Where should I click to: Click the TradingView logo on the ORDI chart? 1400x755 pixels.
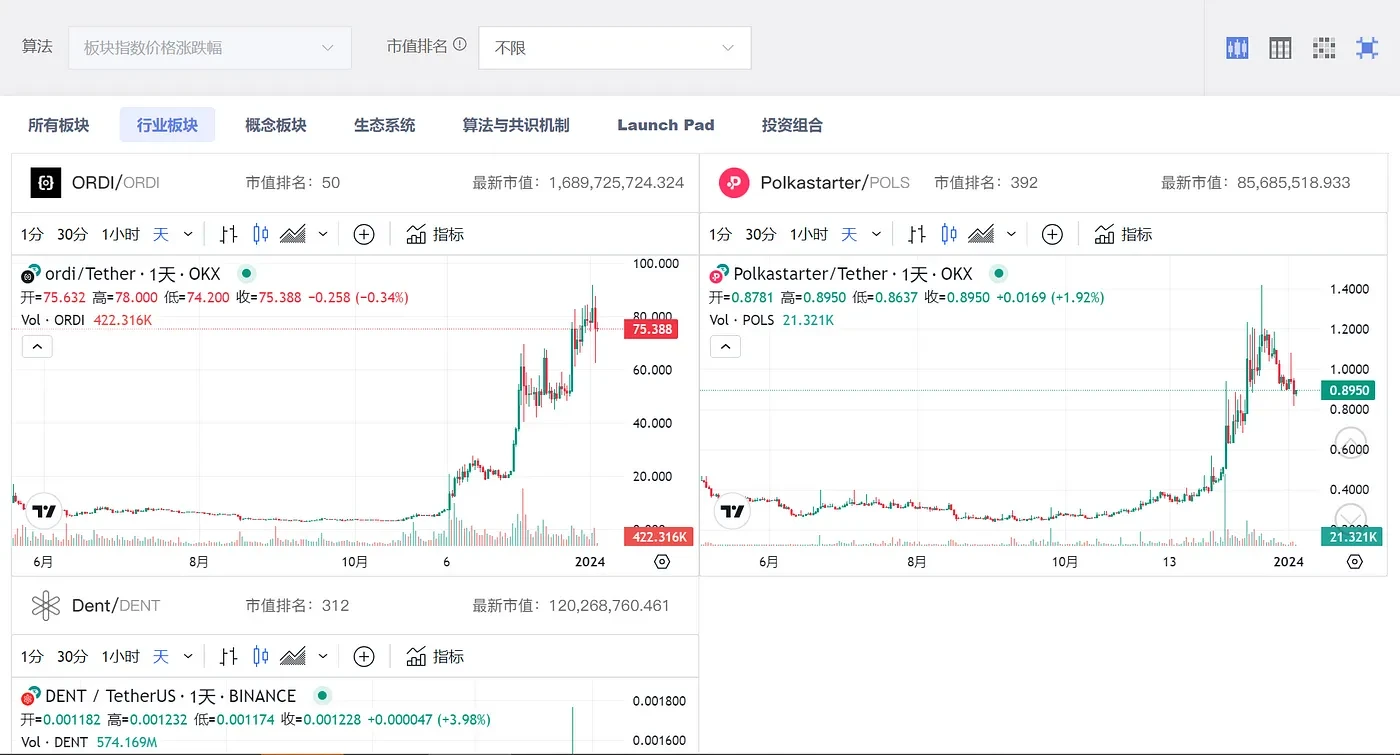[x=44, y=510]
